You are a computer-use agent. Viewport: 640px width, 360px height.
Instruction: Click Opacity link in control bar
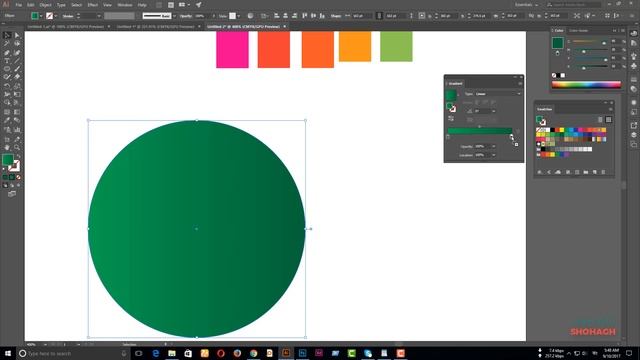pos(186,16)
